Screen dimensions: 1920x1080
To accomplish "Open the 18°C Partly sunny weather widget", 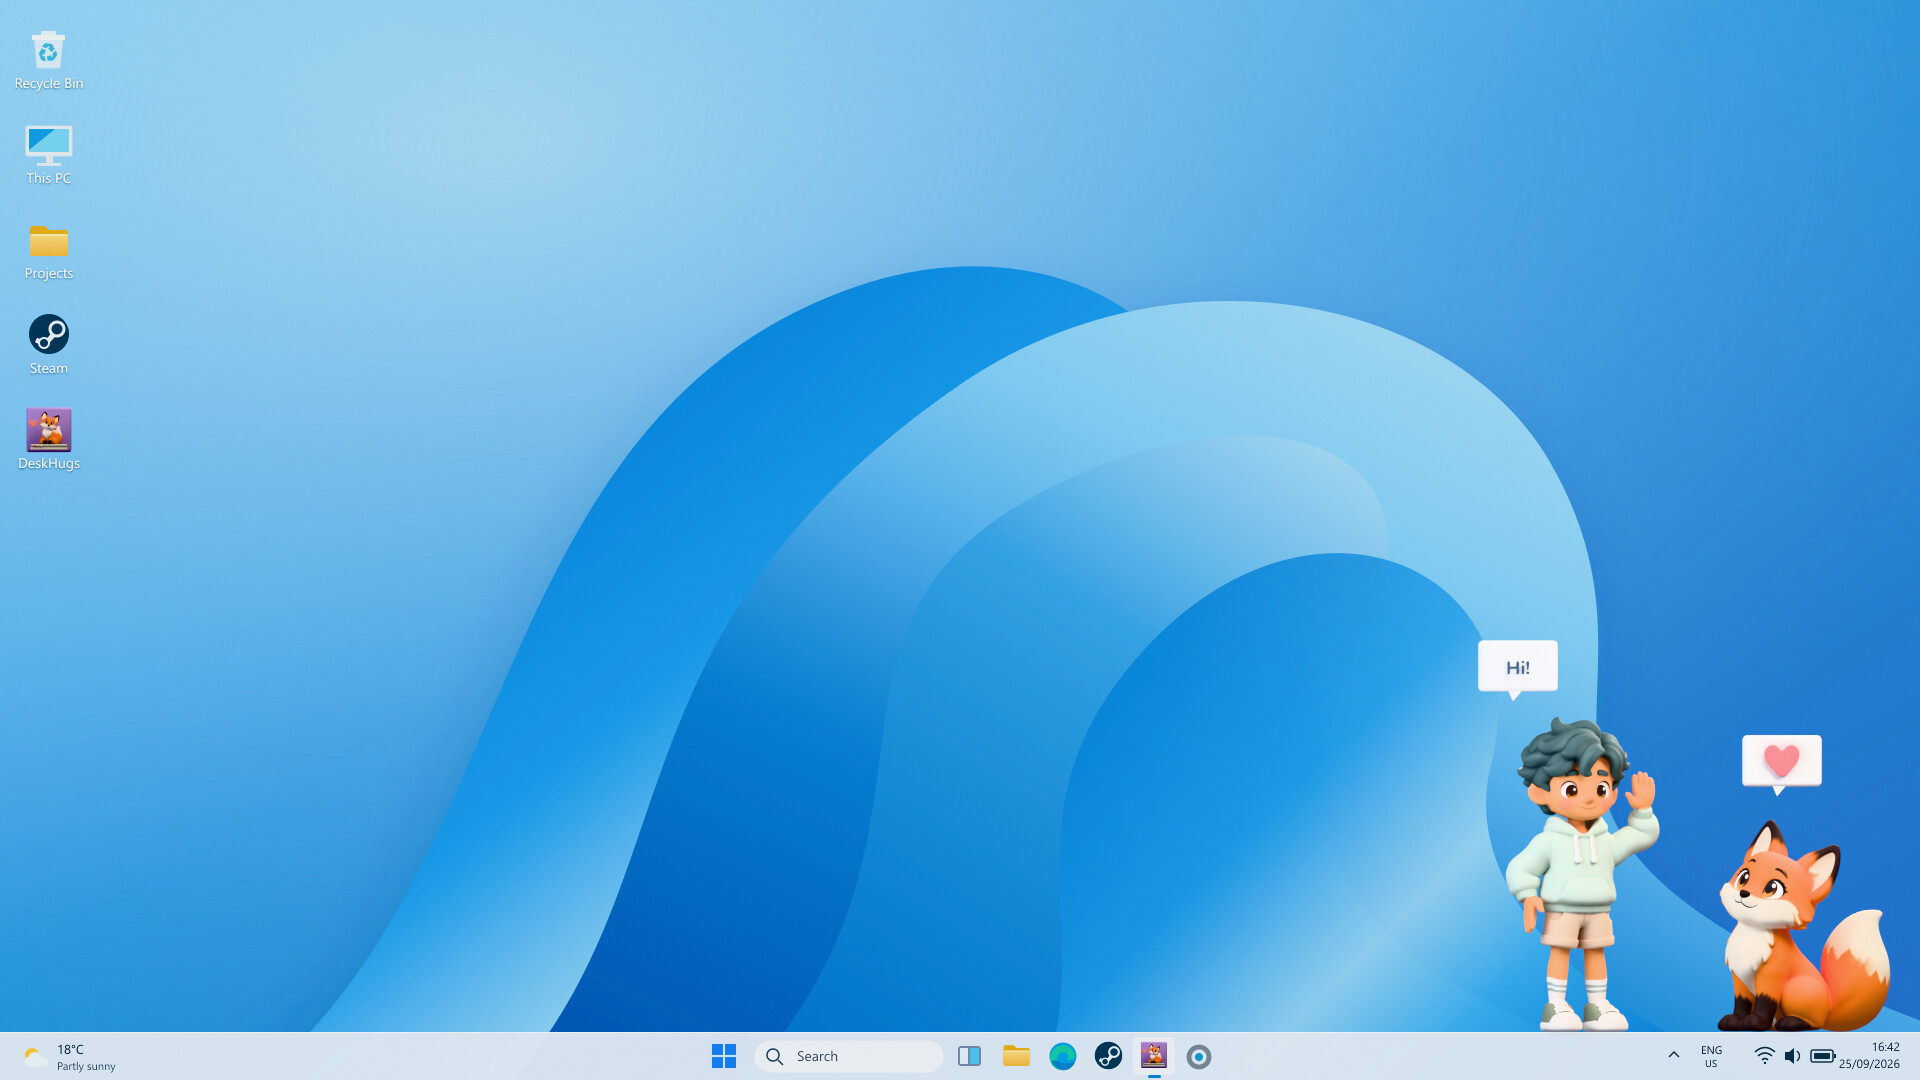I will [x=70, y=1057].
